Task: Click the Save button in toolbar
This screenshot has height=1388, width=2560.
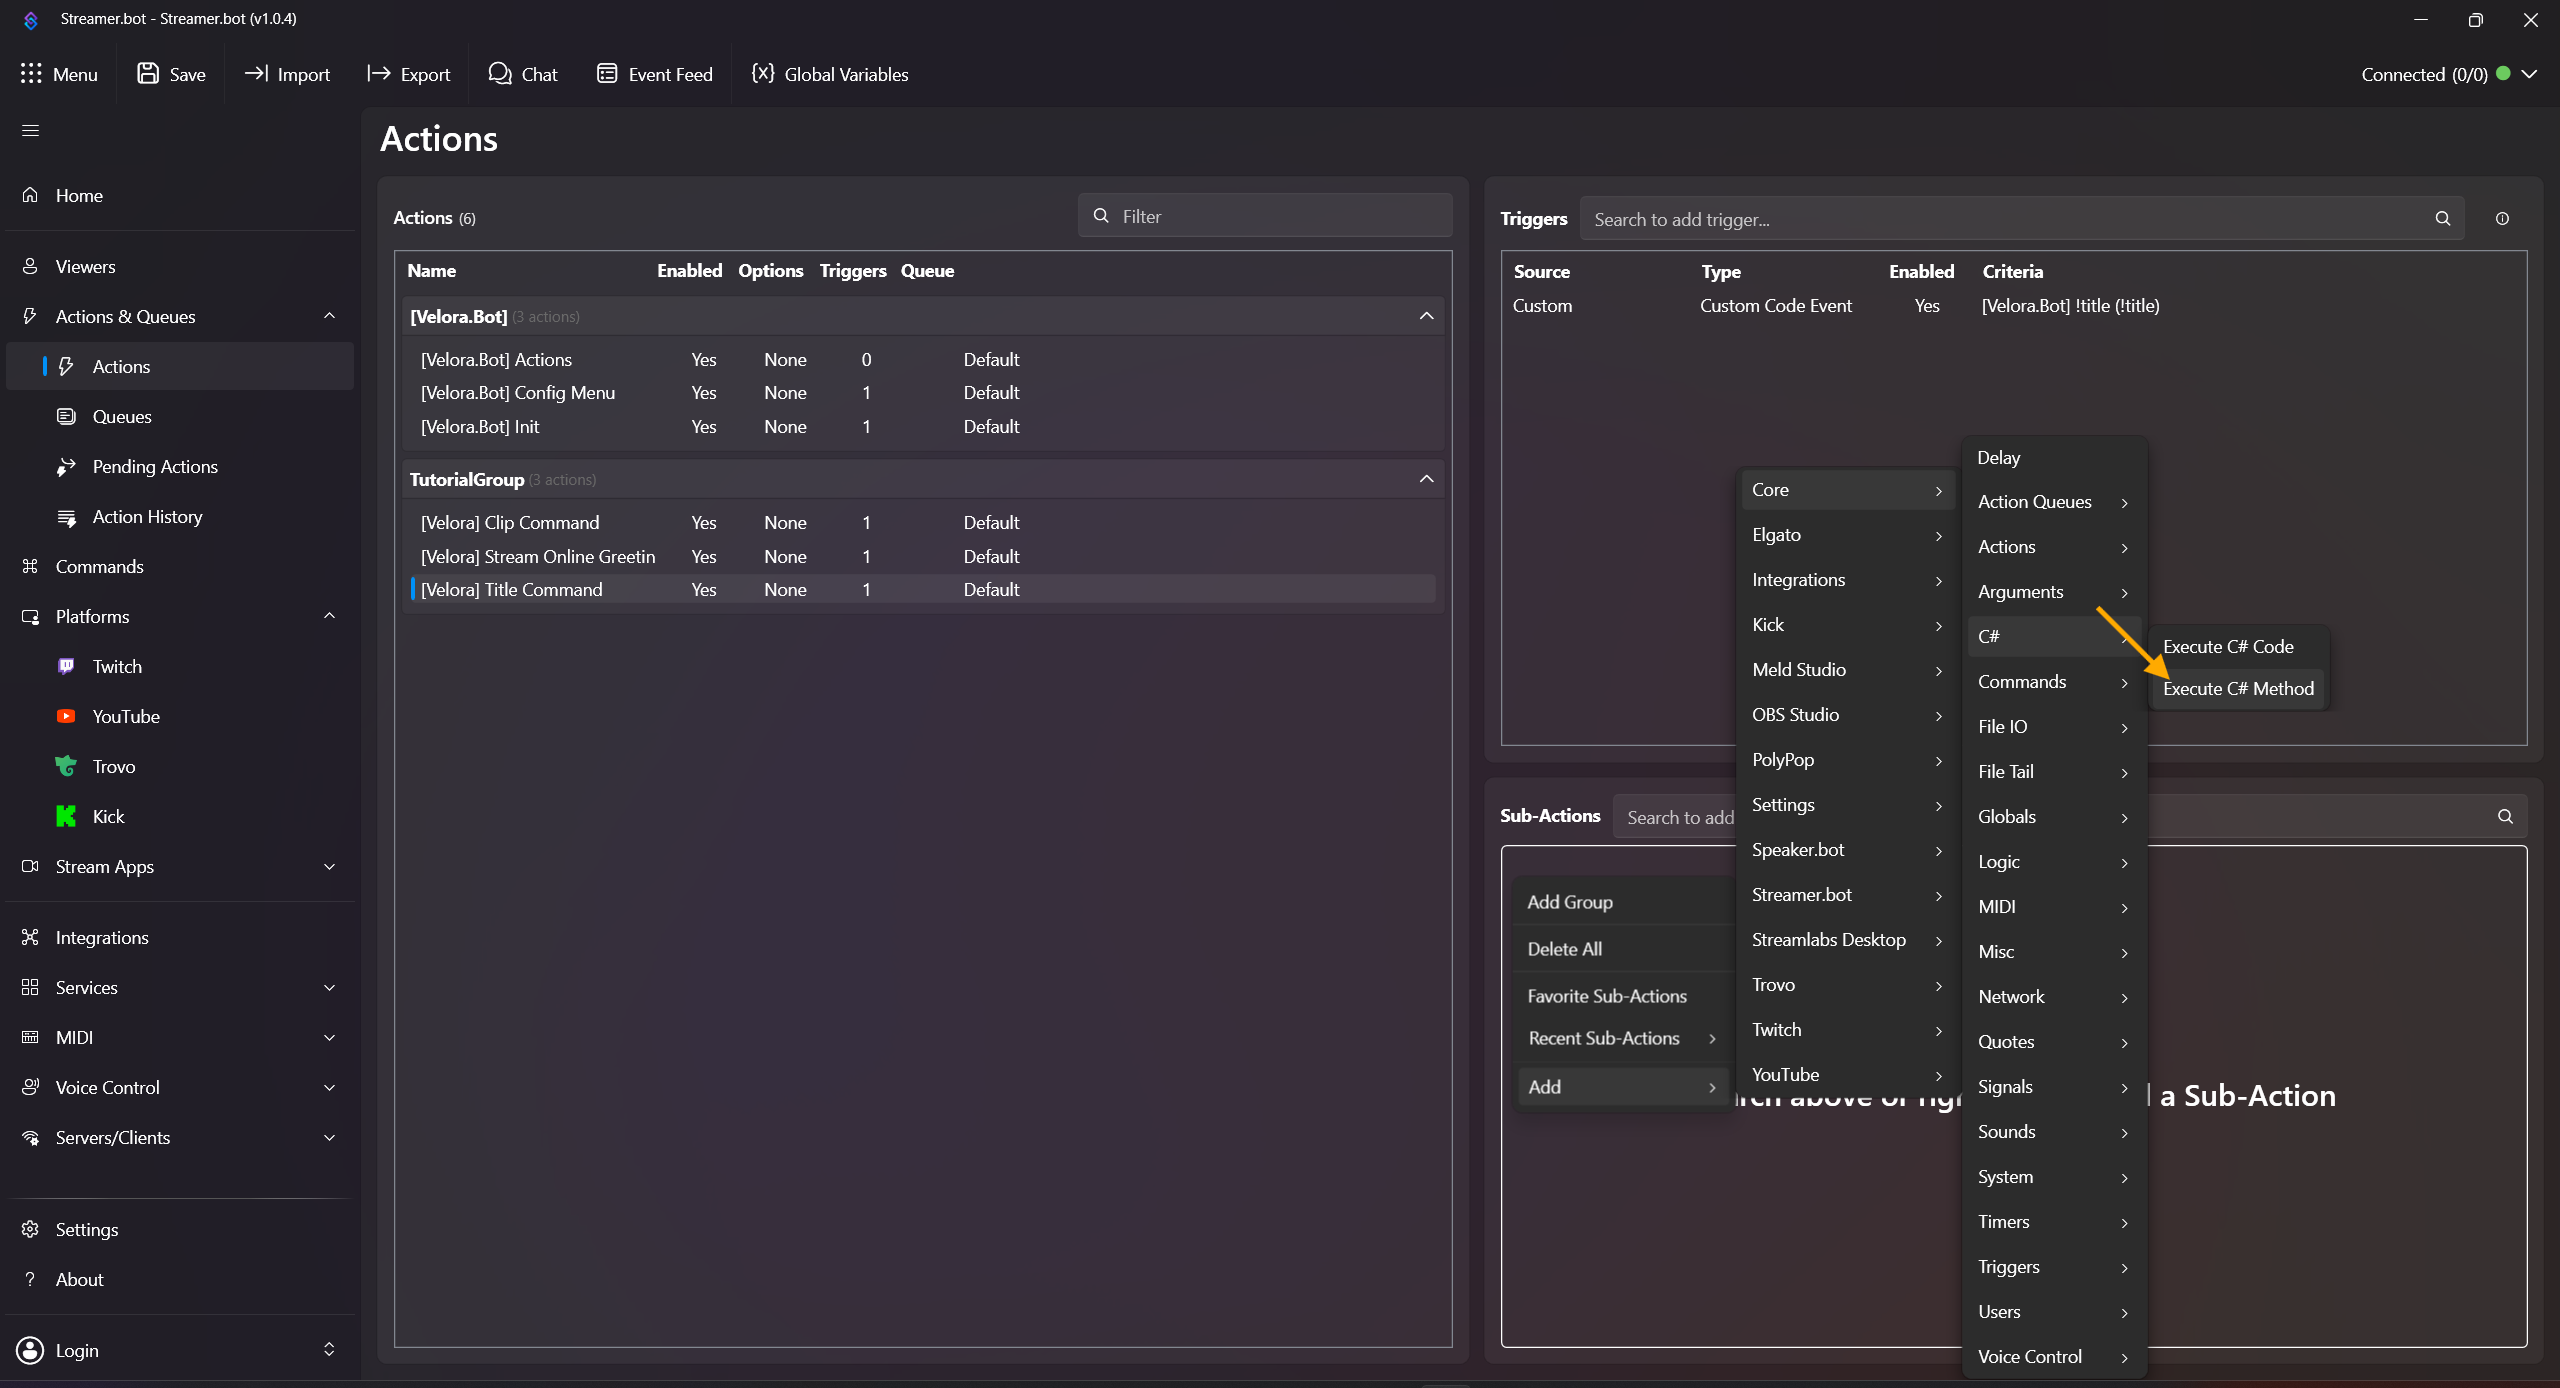Action: (x=172, y=74)
